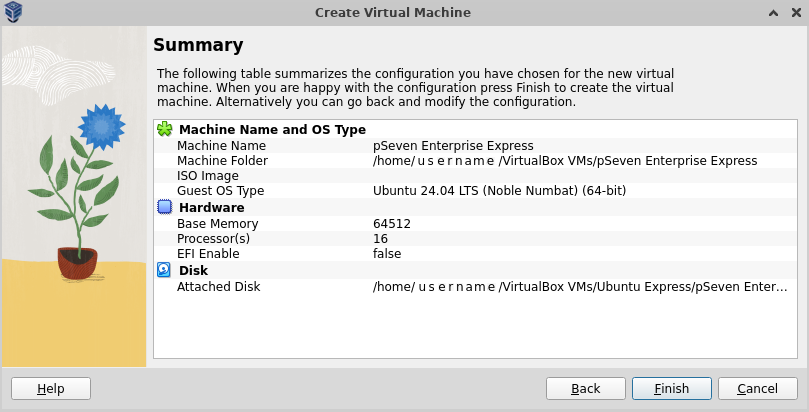This screenshot has height=412, width=809.
Task: Cancel the virtual machine wizard
Action: (x=756, y=388)
